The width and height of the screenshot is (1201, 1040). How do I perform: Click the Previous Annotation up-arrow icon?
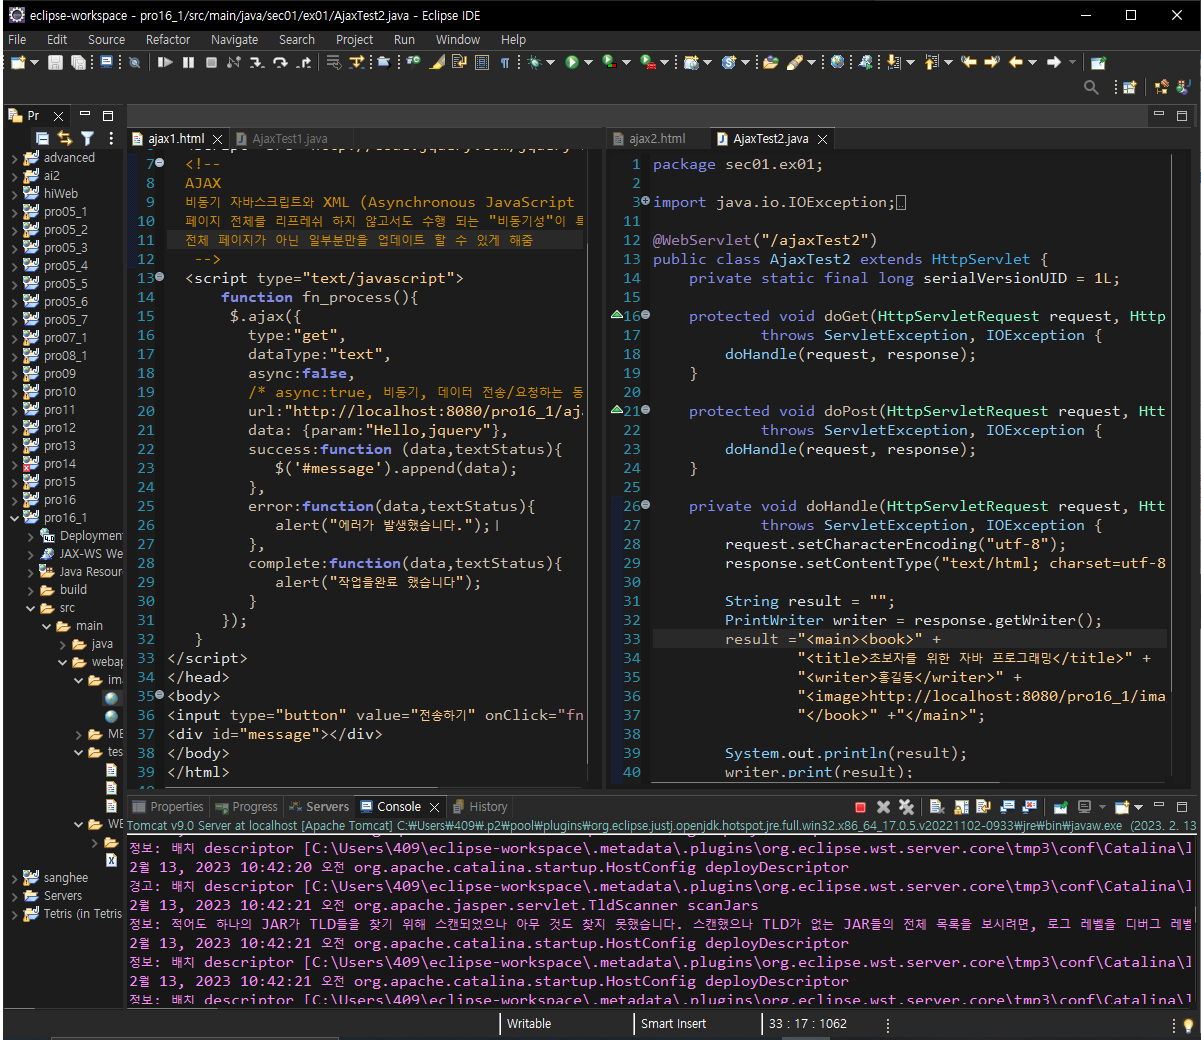point(931,62)
